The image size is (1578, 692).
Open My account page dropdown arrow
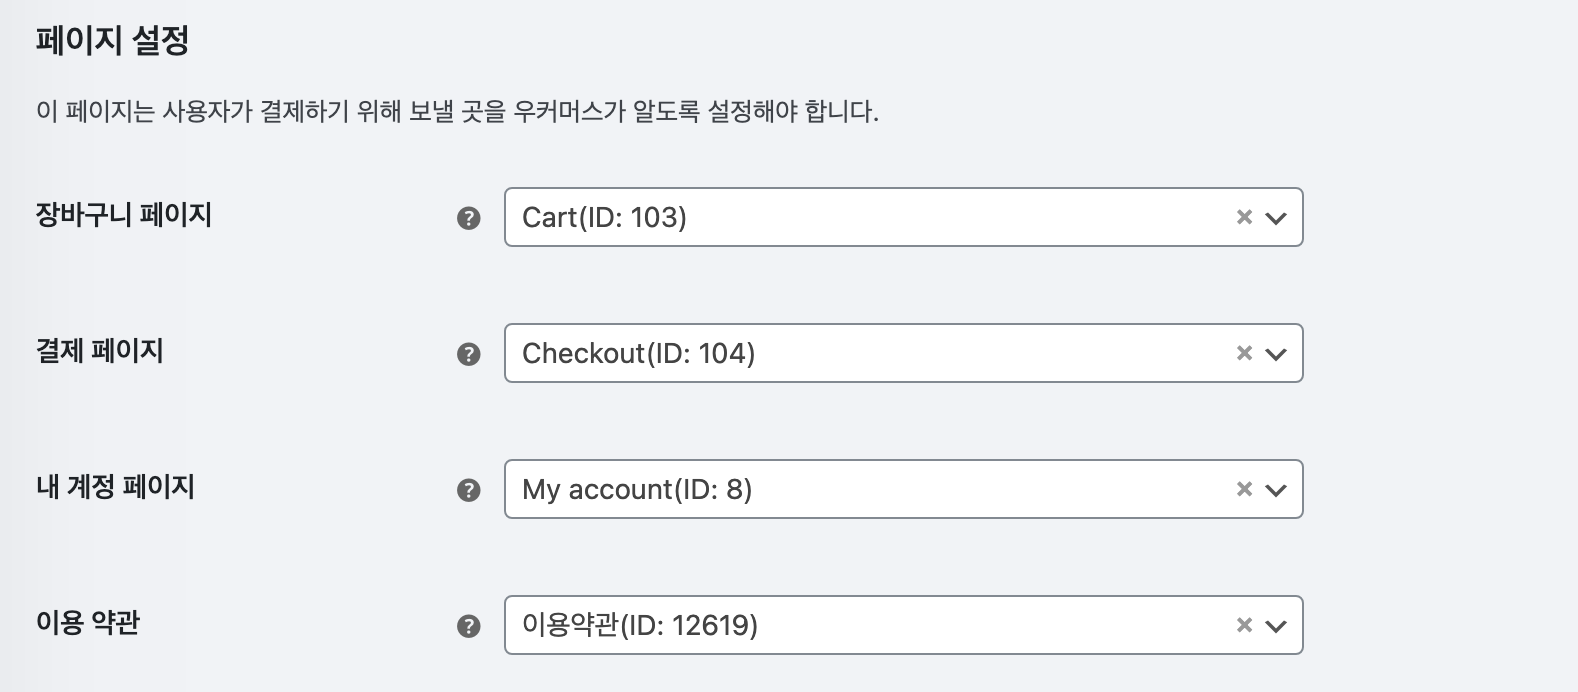[x=1275, y=490]
